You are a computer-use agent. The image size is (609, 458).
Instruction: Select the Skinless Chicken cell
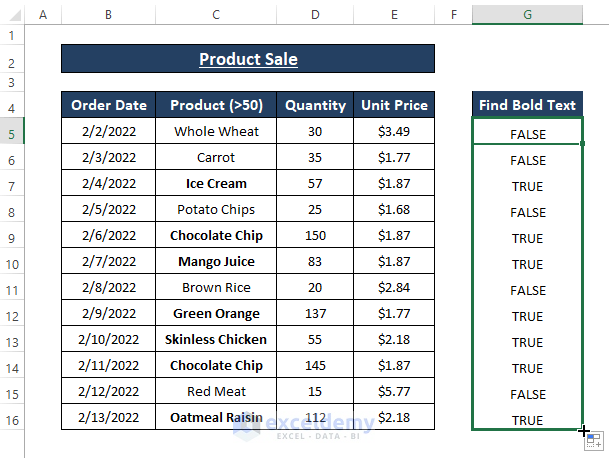point(215,340)
